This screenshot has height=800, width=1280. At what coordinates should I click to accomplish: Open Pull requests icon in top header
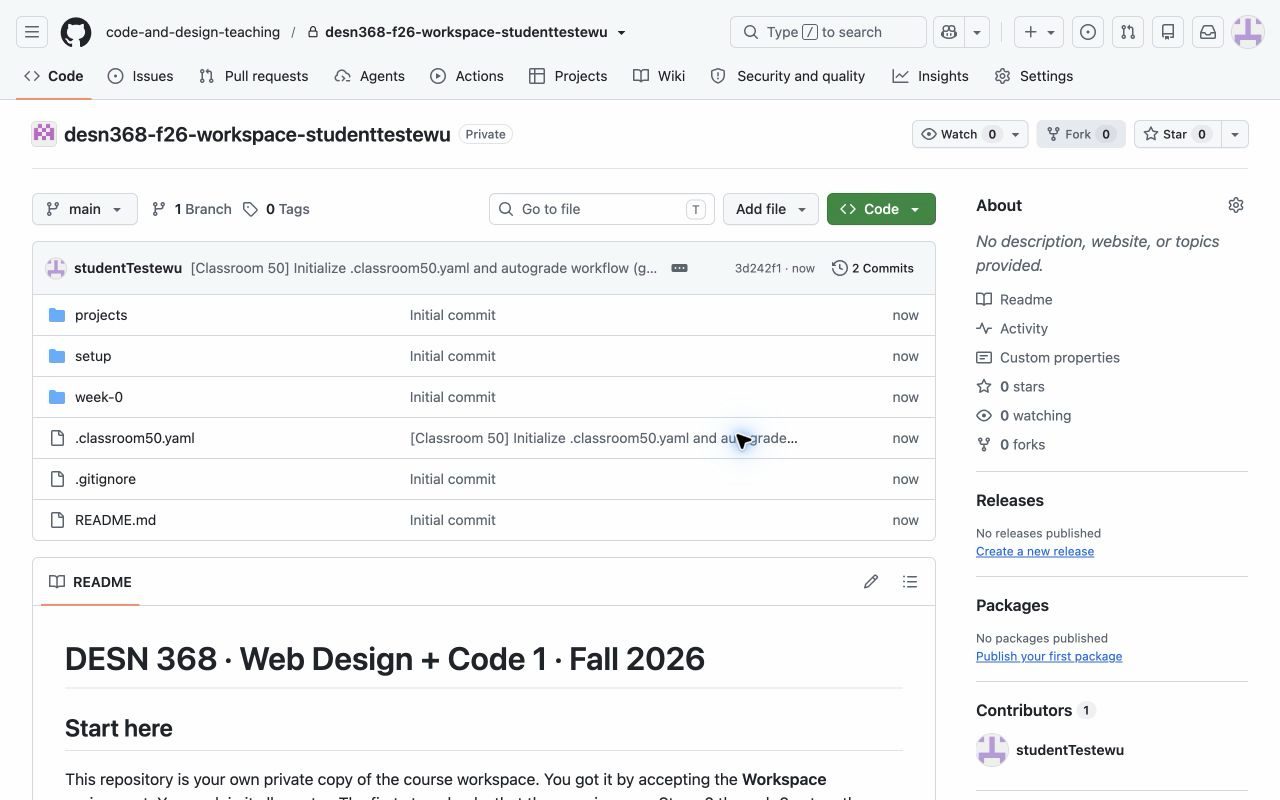1128,32
